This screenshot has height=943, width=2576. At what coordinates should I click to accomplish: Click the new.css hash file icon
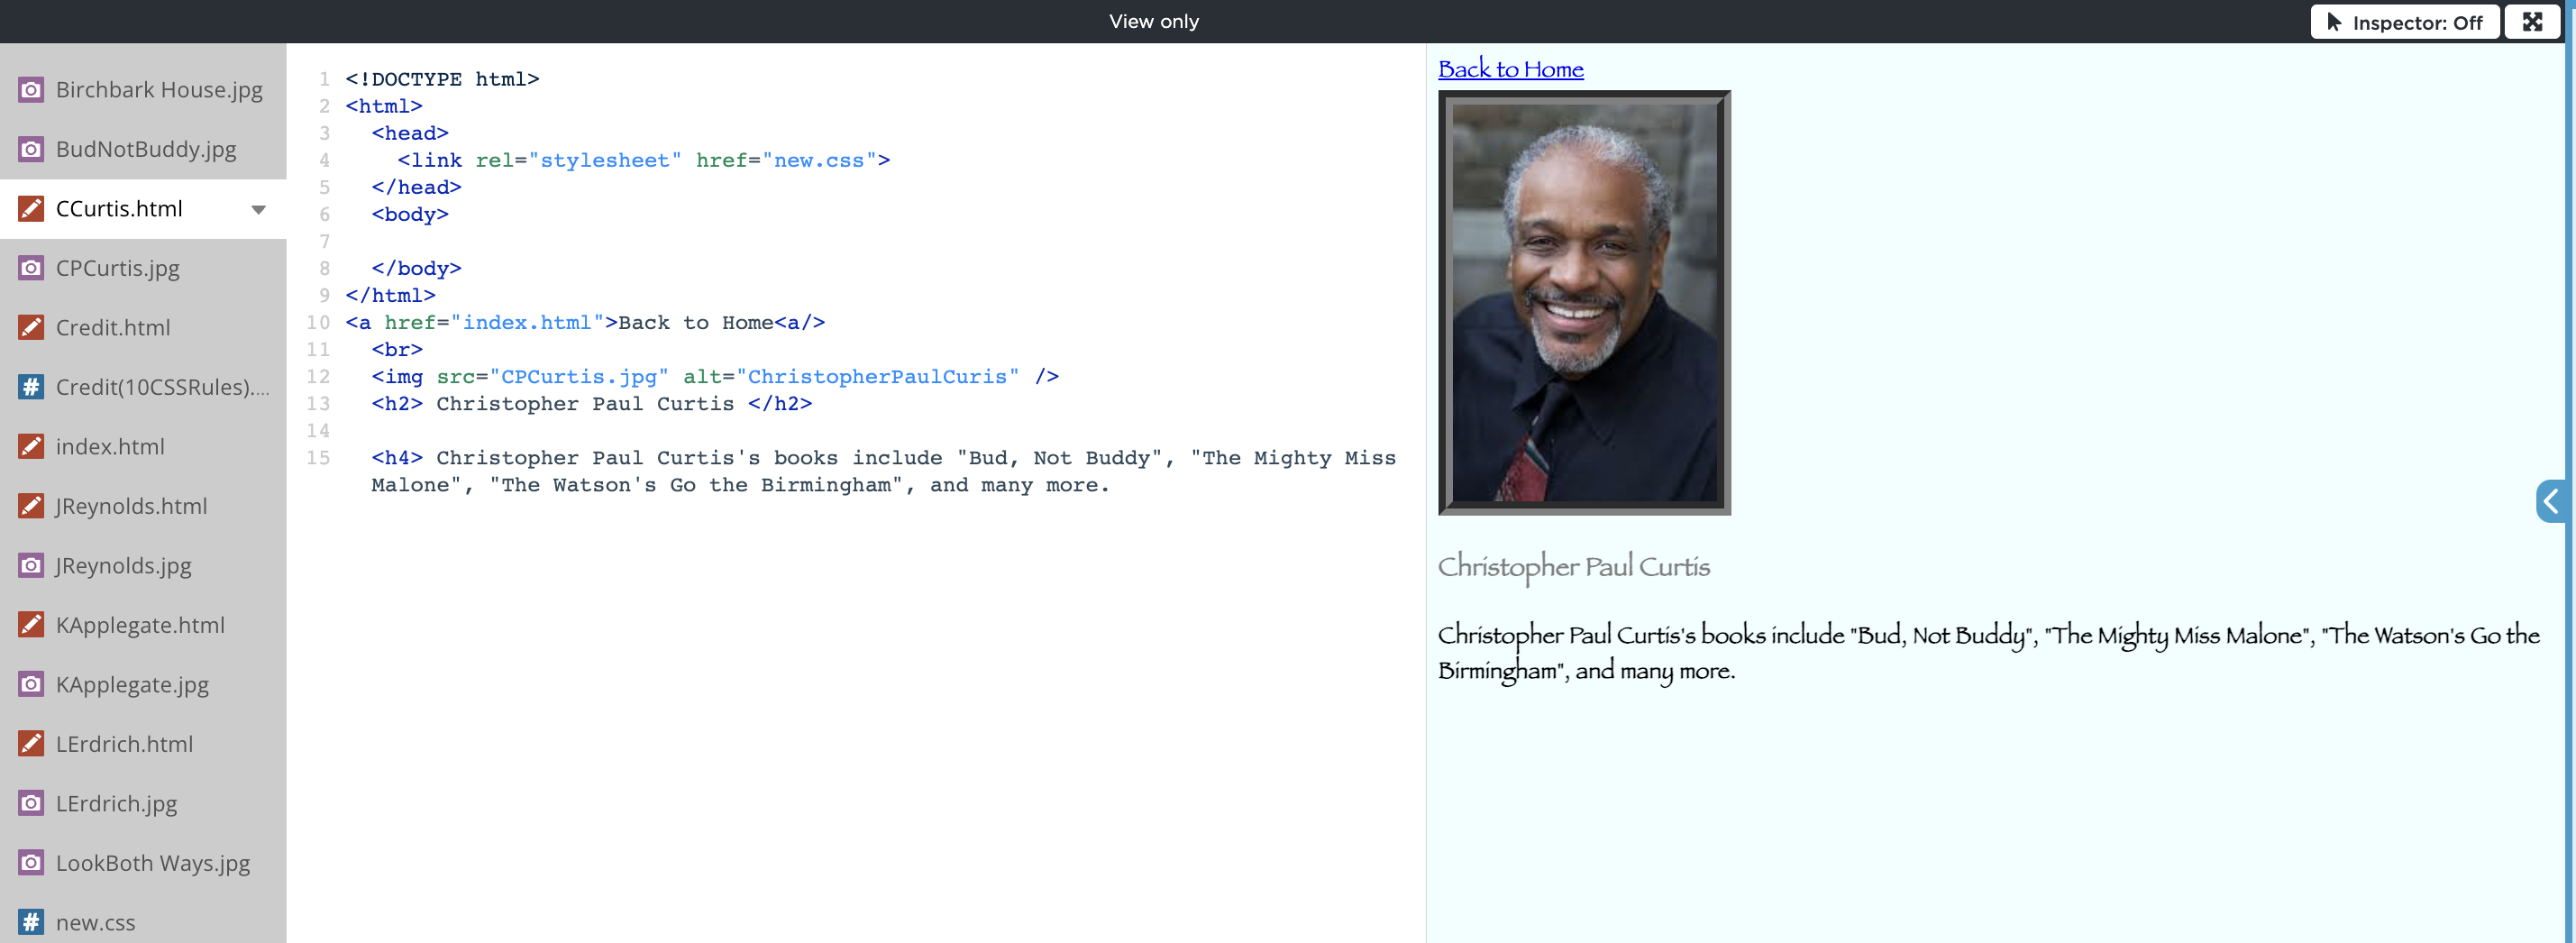pyautogui.click(x=31, y=922)
